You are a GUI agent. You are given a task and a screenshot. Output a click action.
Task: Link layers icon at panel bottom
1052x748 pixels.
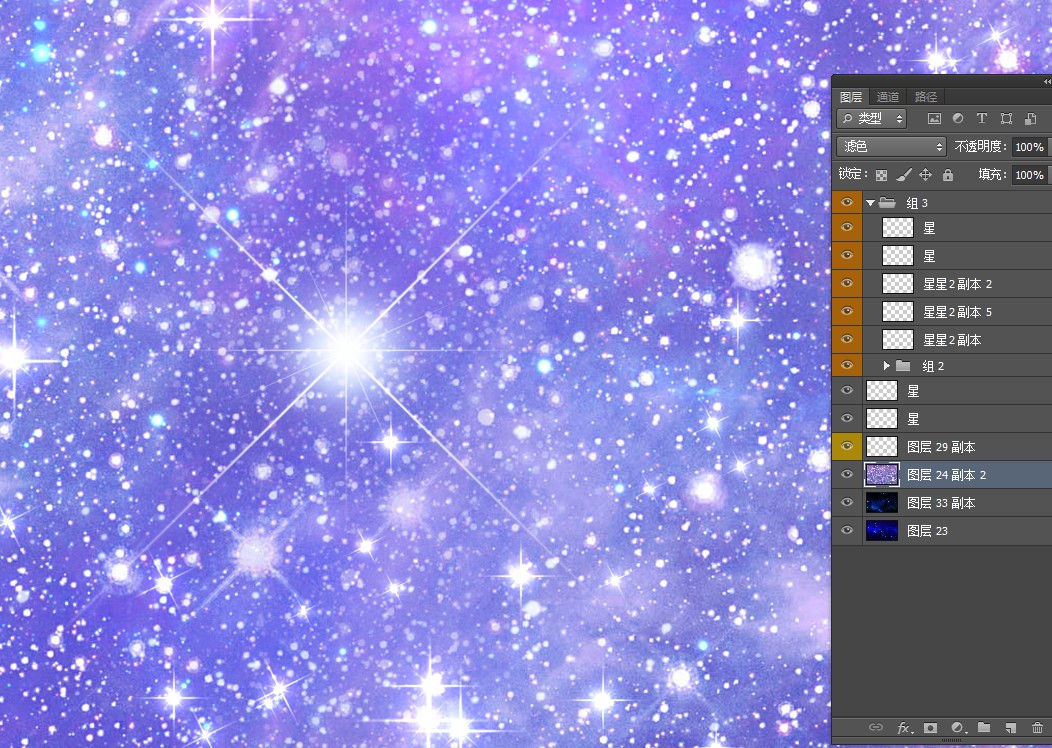coord(876,727)
